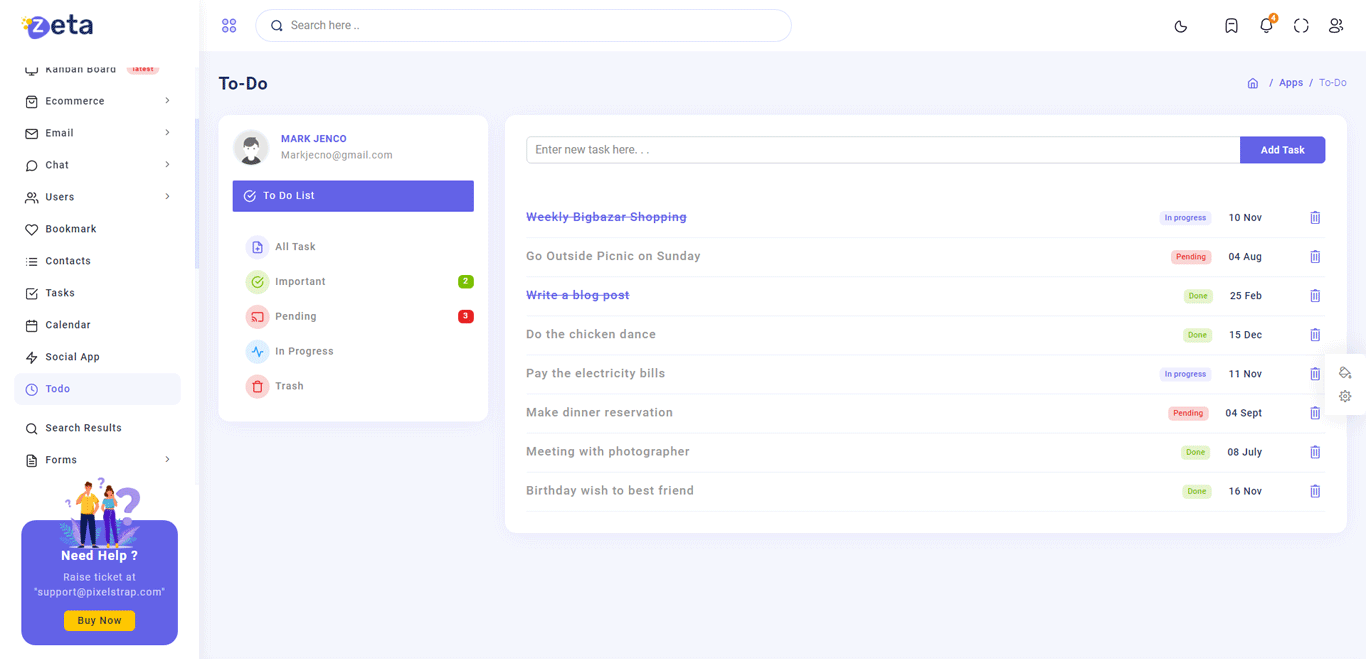This screenshot has width=1366, height=659.
Task: Open the notifications bell
Action: coord(1266,26)
